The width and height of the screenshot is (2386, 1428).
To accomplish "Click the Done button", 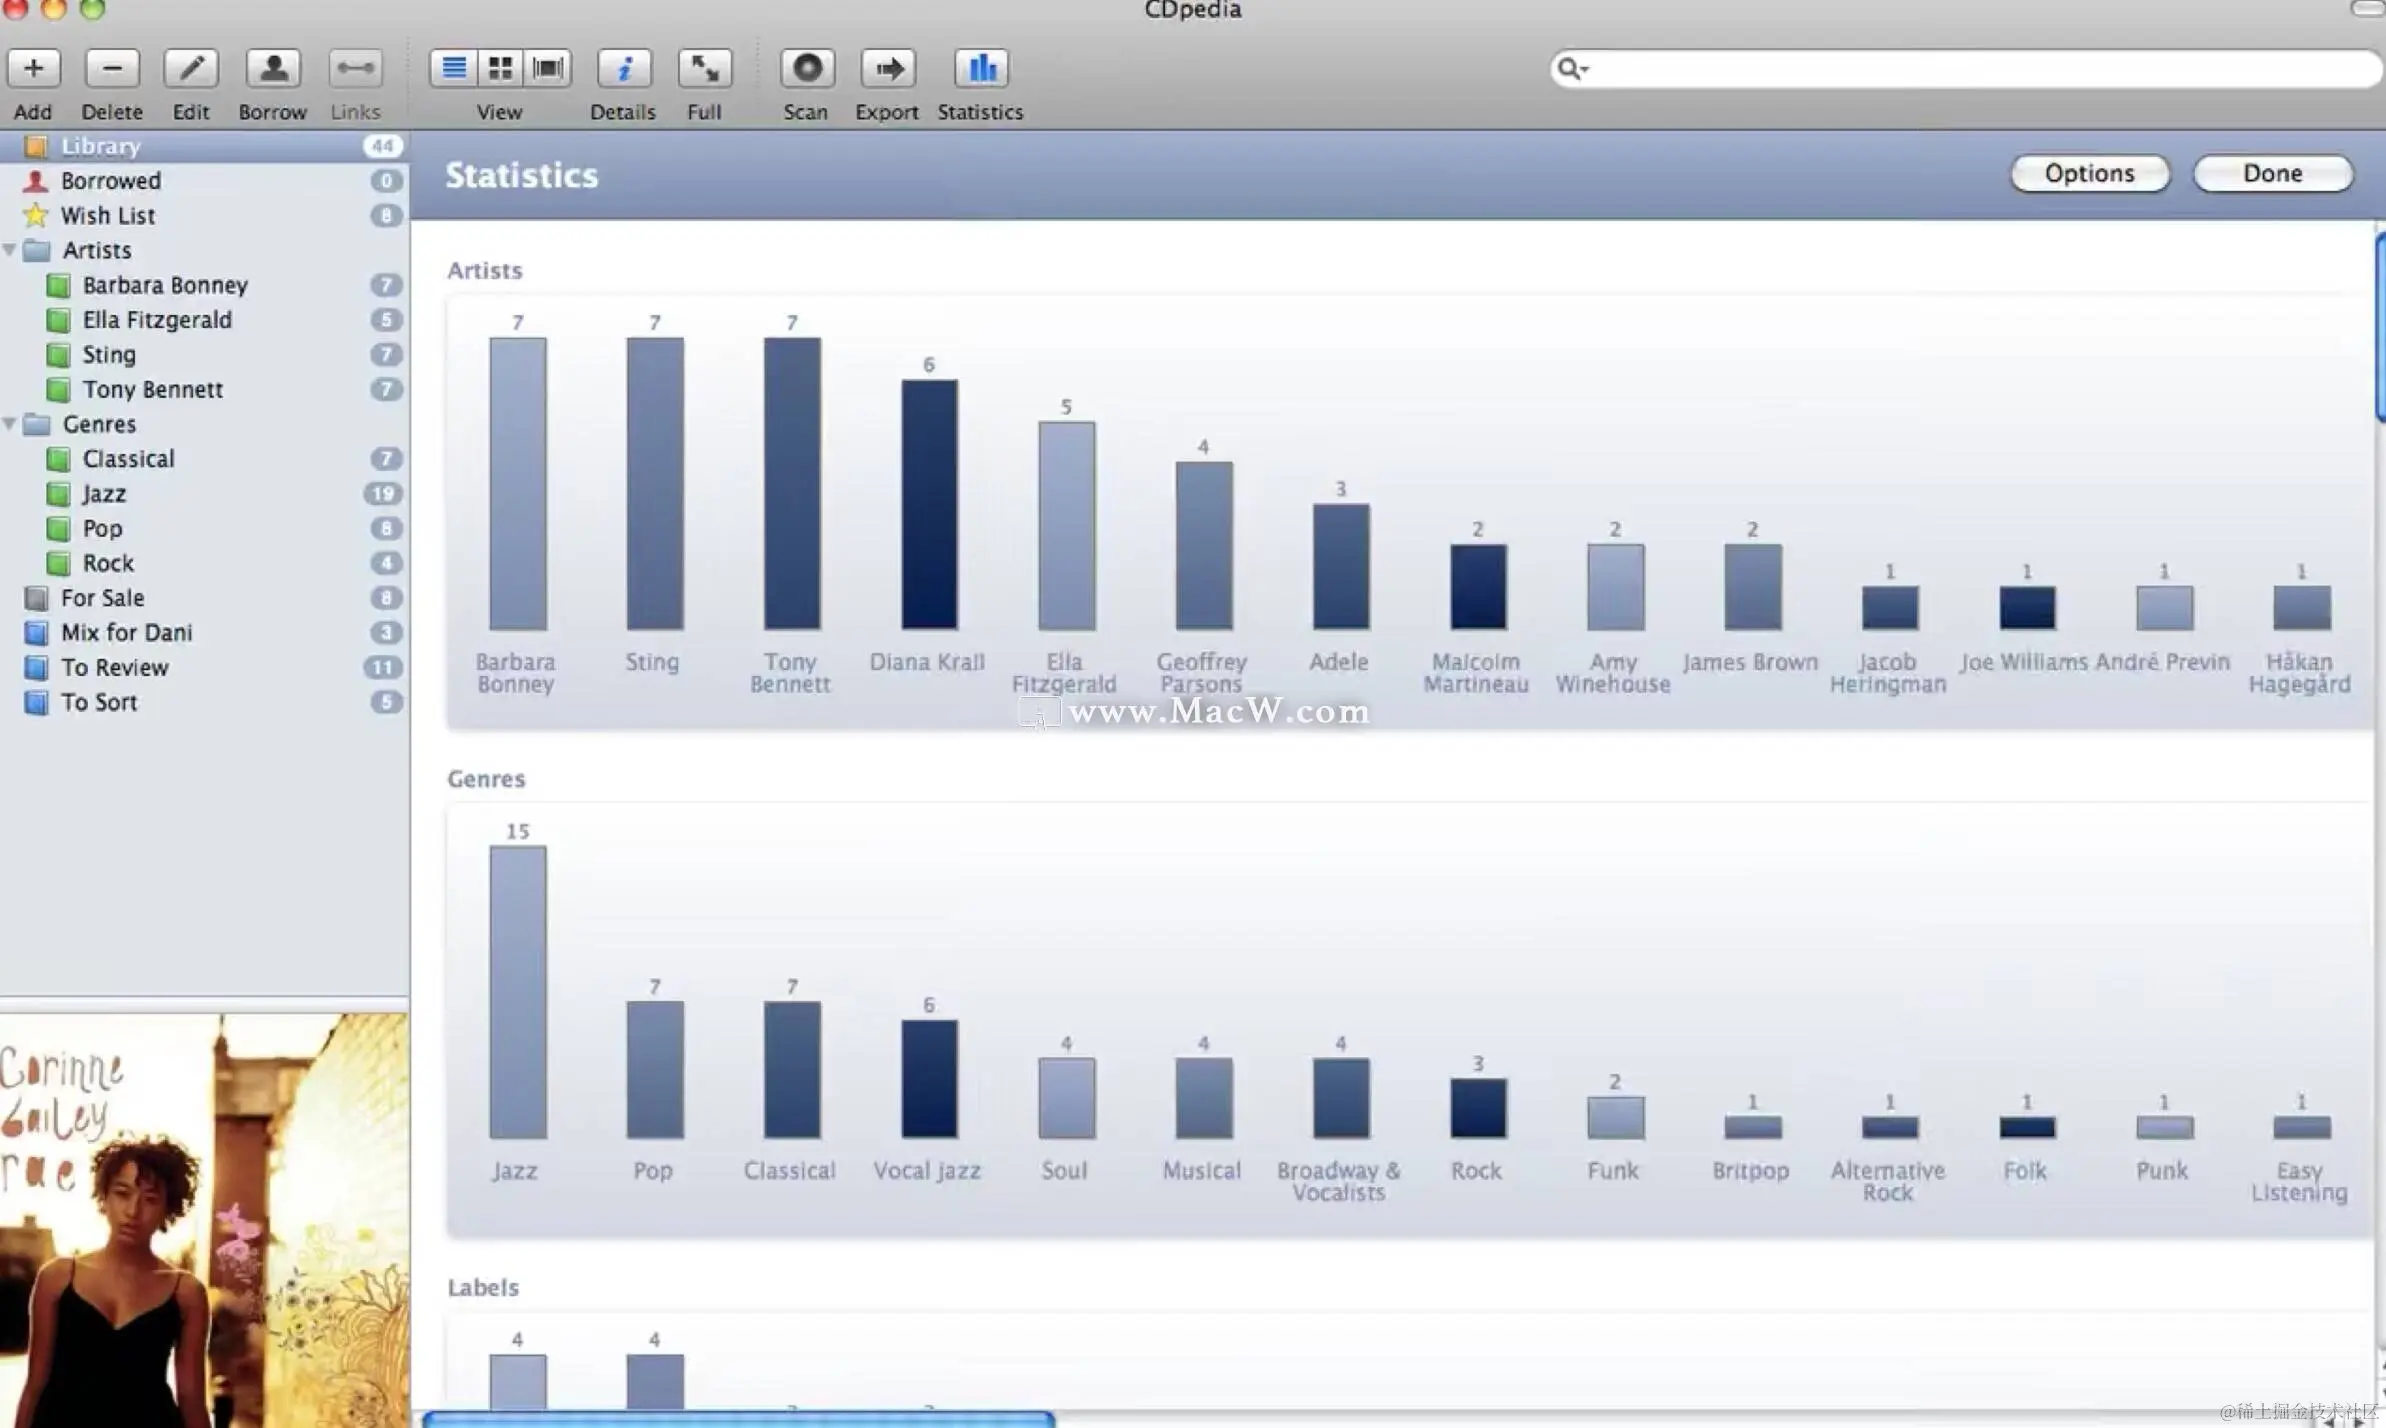I will [2273, 173].
